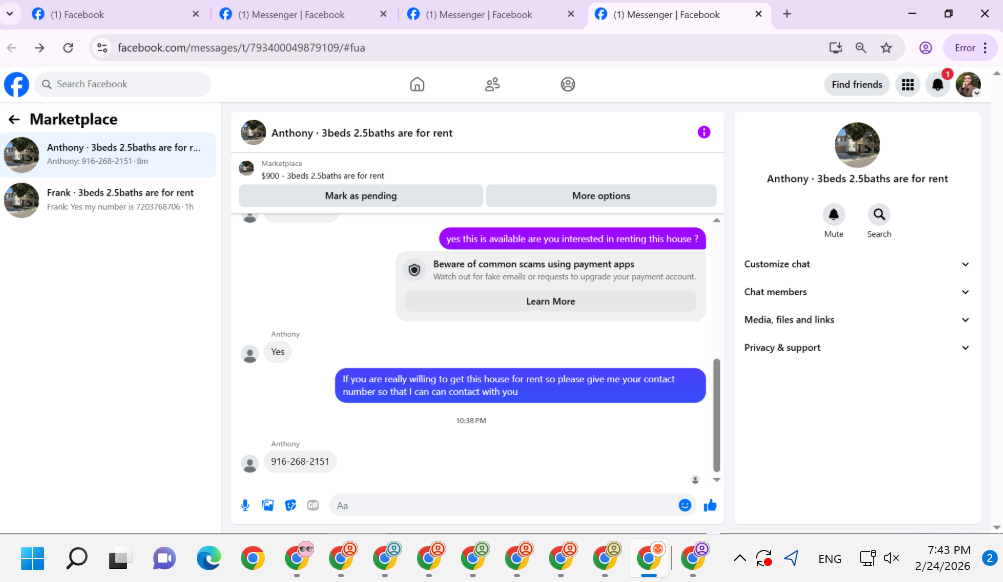The width and height of the screenshot is (1003, 582).
Task: Click the install app icon in address bar
Action: [x=835, y=47]
